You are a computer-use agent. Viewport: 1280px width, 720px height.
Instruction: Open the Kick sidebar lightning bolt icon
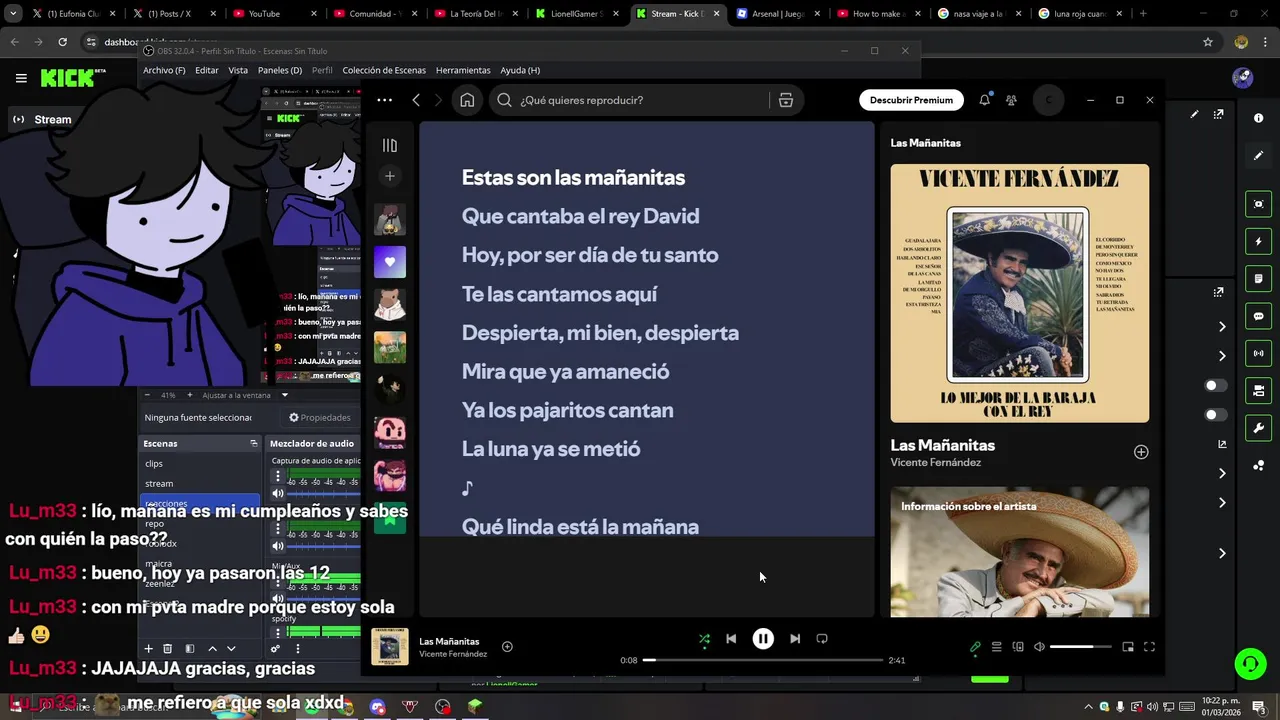click(x=1258, y=242)
